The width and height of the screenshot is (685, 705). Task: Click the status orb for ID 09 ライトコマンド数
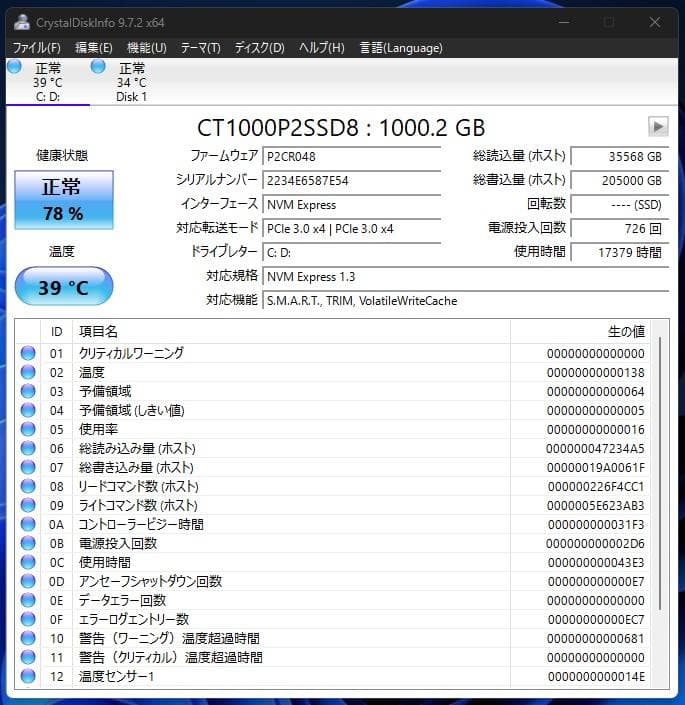point(28,505)
